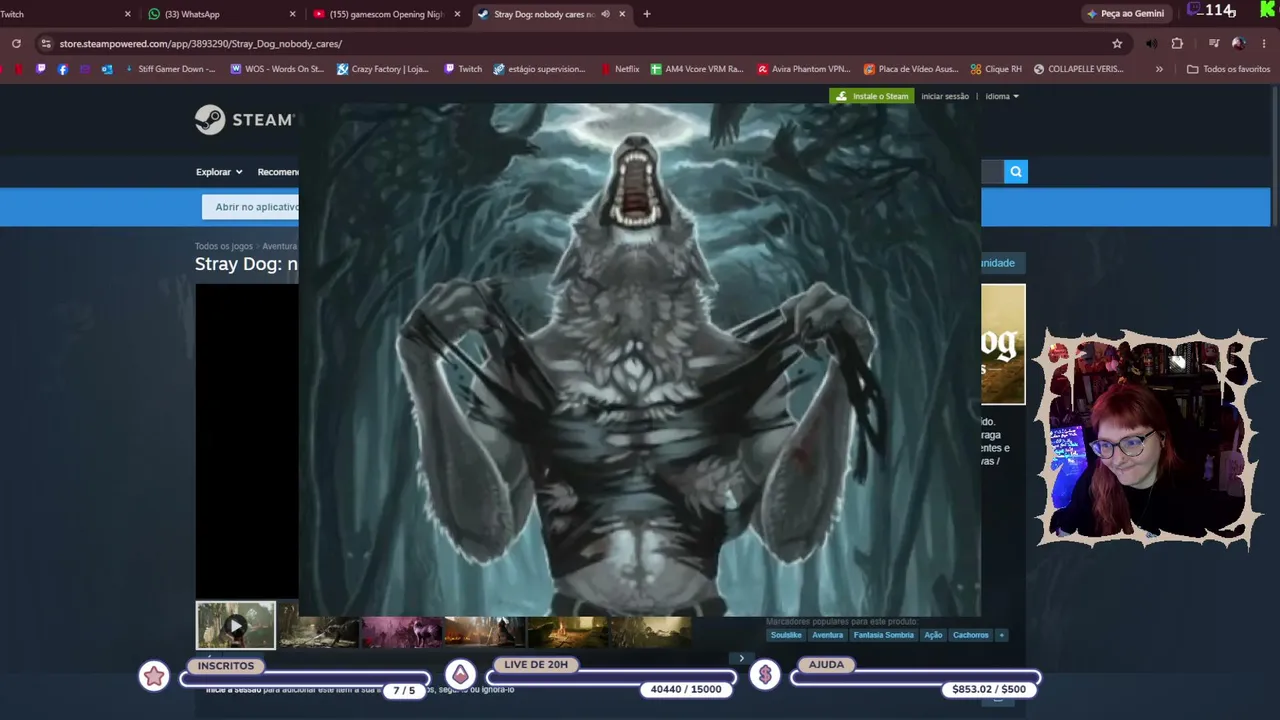Screen dimensions: 1280x720
Task: Open the Todos os jogos breadcrumb
Action: (224, 246)
